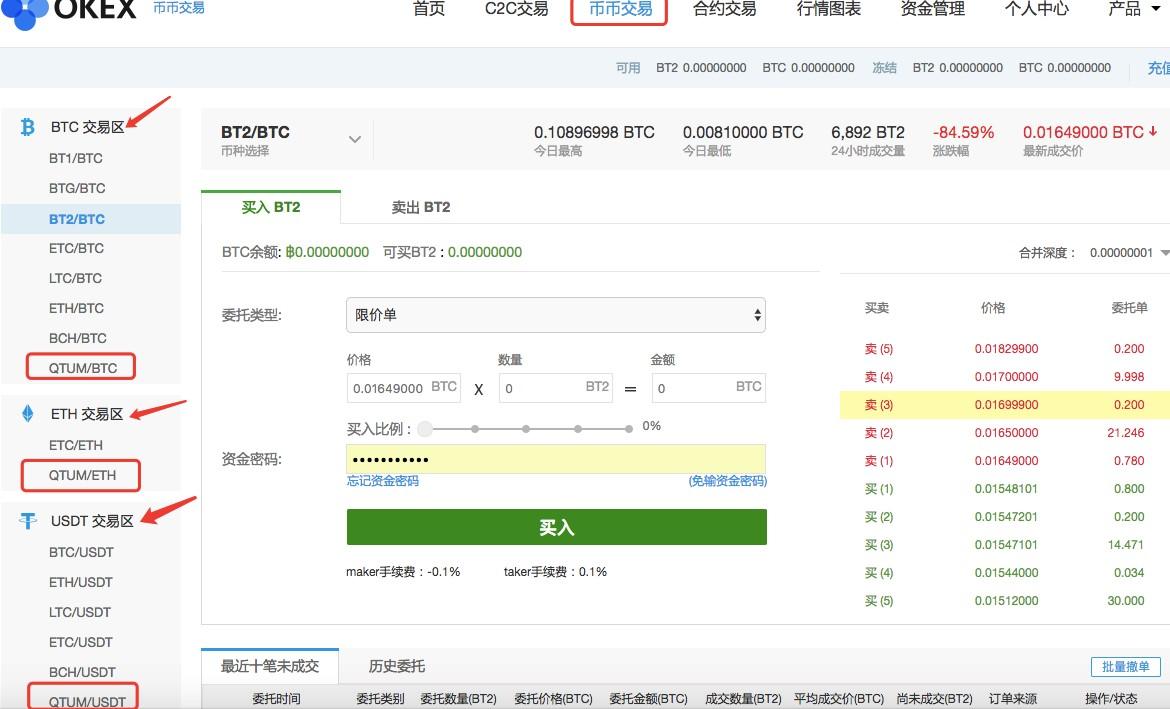Click sell order 卖 (5) price 0.01829900

pyautogui.click(x=1007, y=349)
